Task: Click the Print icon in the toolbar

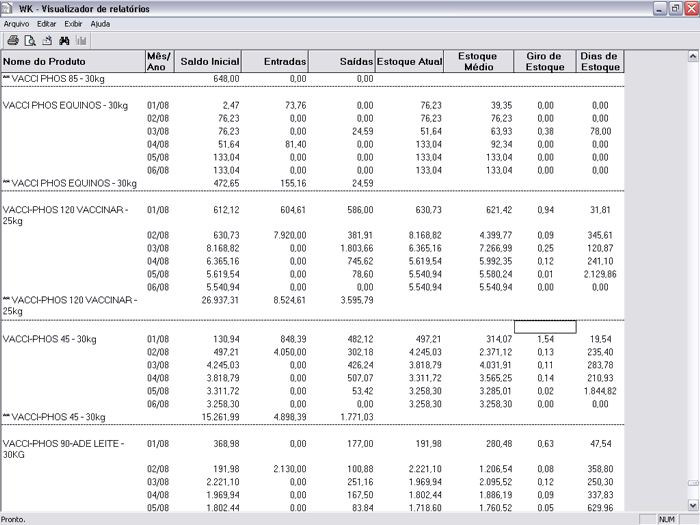Action: point(13,41)
